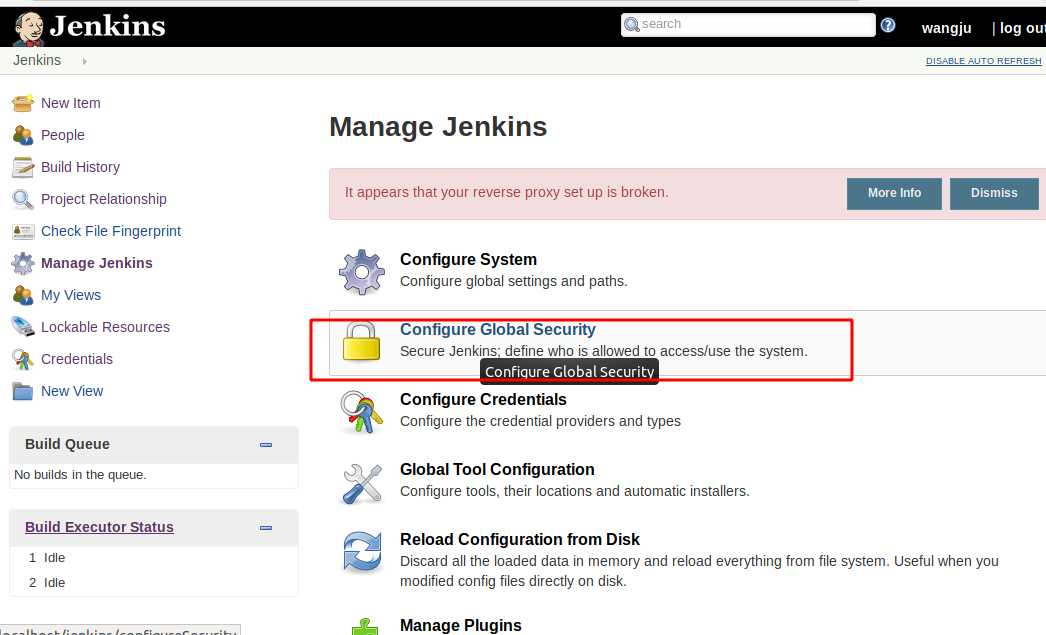The image size is (1046, 635).
Task: Click the 'Manage Jenkins' page heading
Action: (438, 127)
